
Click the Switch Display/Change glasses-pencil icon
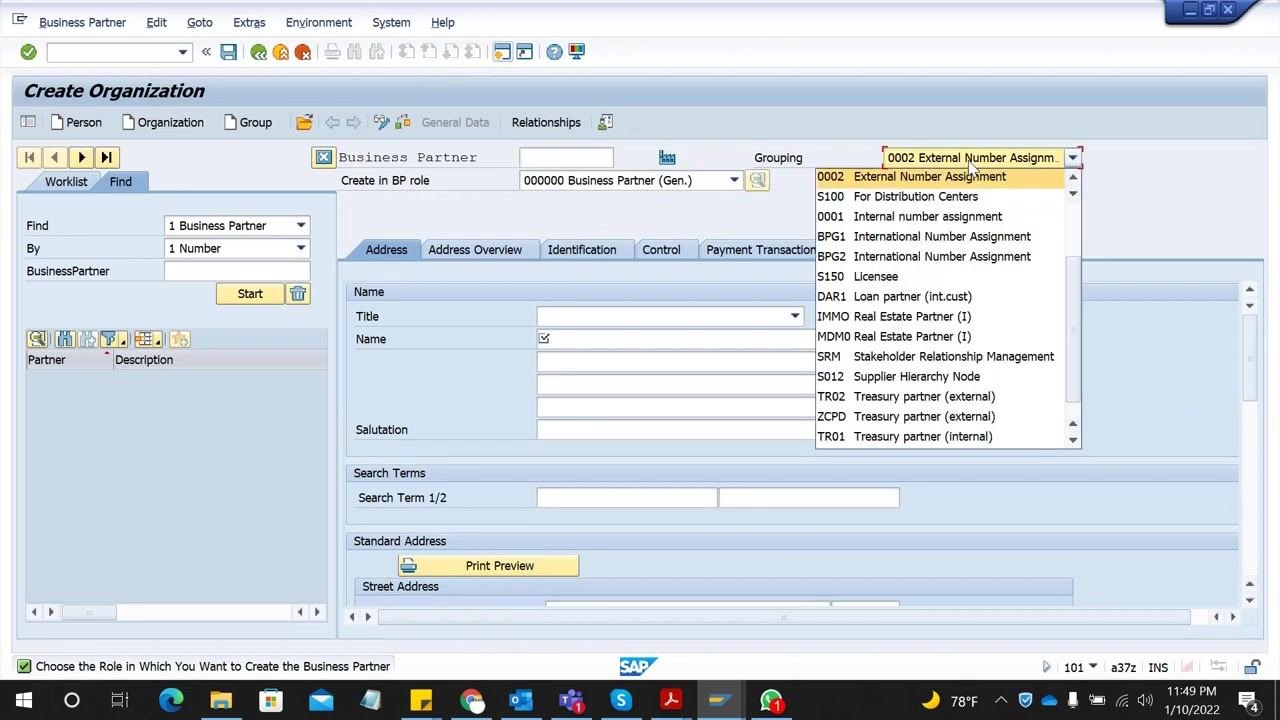point(381,122)
